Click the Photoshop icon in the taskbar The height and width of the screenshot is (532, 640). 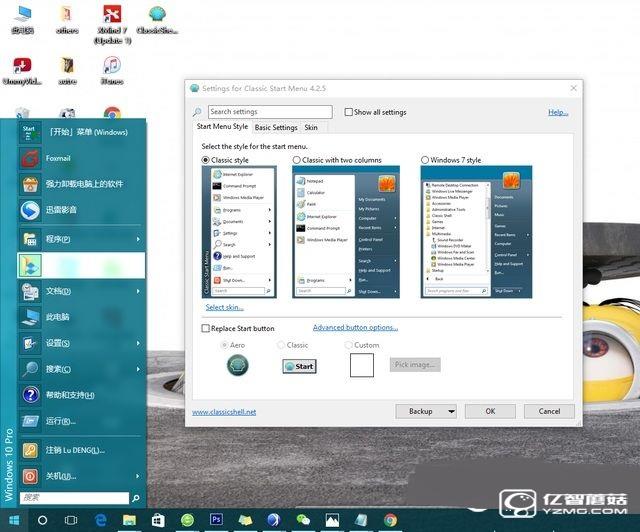coord(216,520)
